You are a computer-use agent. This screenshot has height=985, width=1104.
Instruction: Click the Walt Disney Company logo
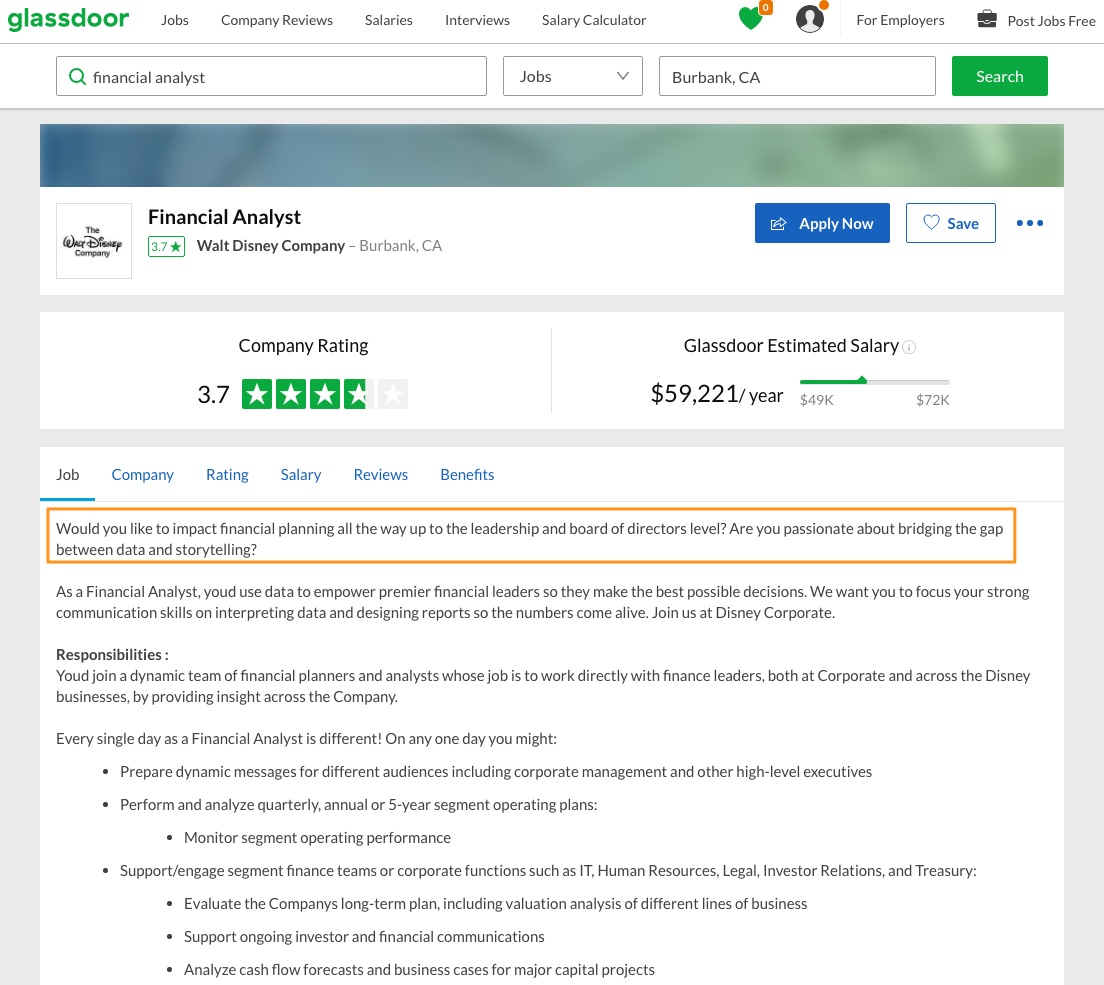coord(94,241)
